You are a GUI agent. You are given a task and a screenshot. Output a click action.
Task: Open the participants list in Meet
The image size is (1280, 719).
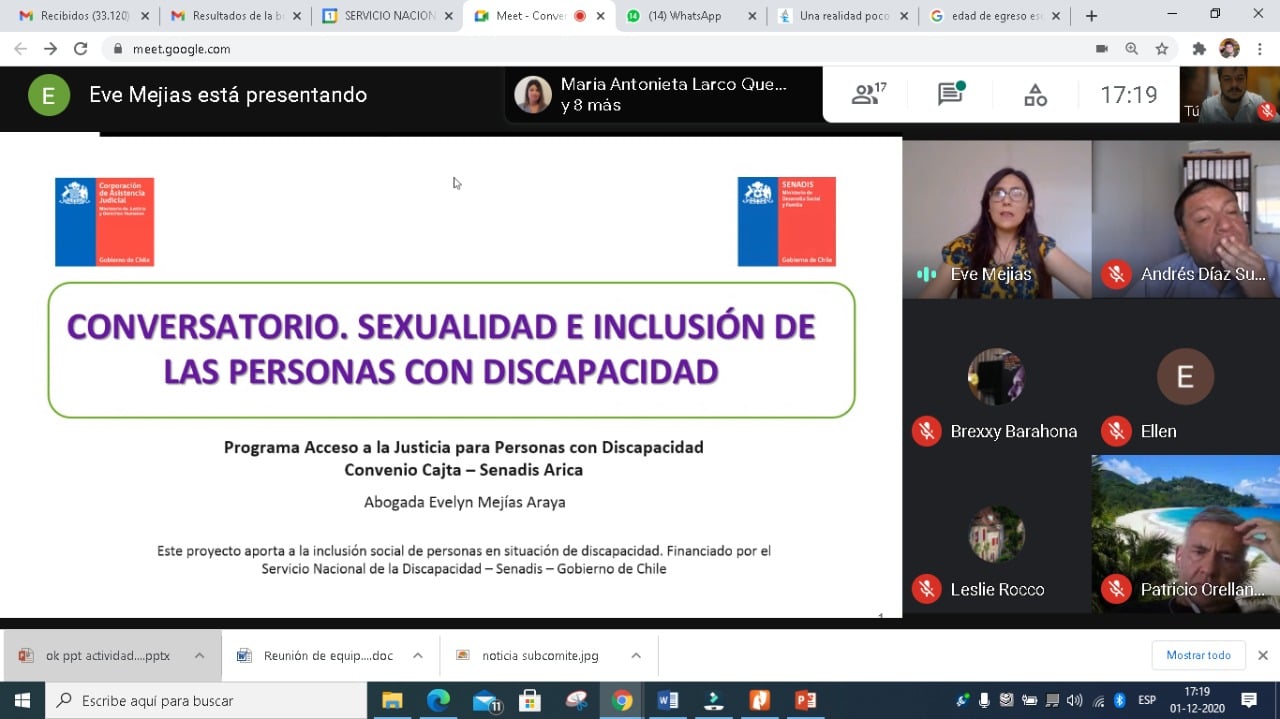868,95
